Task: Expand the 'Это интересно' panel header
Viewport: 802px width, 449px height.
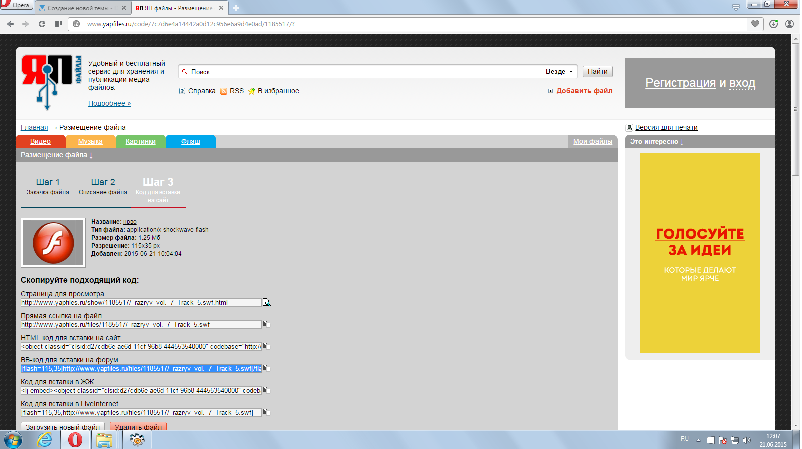Action: pyautogui.click(x=656, y=142)
